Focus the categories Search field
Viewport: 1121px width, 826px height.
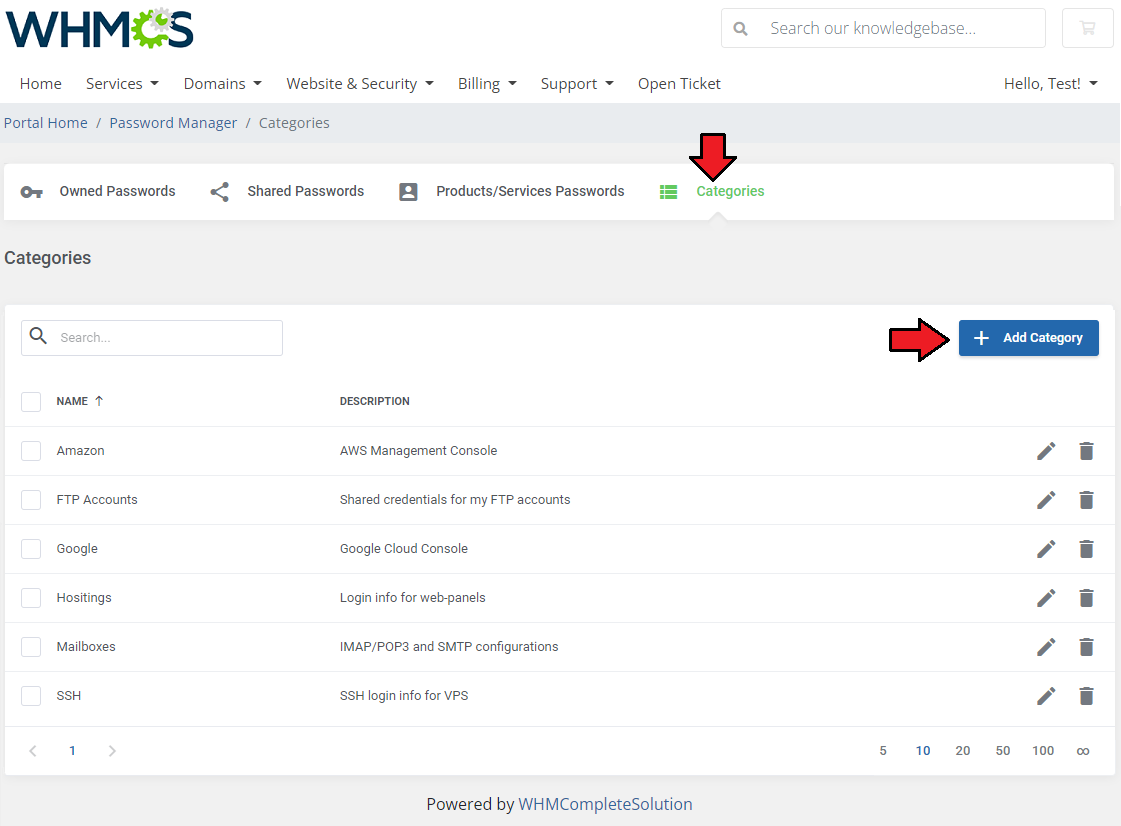point(152,338)
